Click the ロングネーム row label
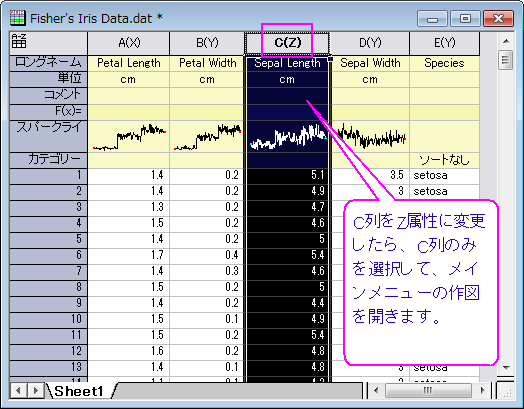This screenshot has width=524, height=409. pyautogui.click(x=48, y=62)
